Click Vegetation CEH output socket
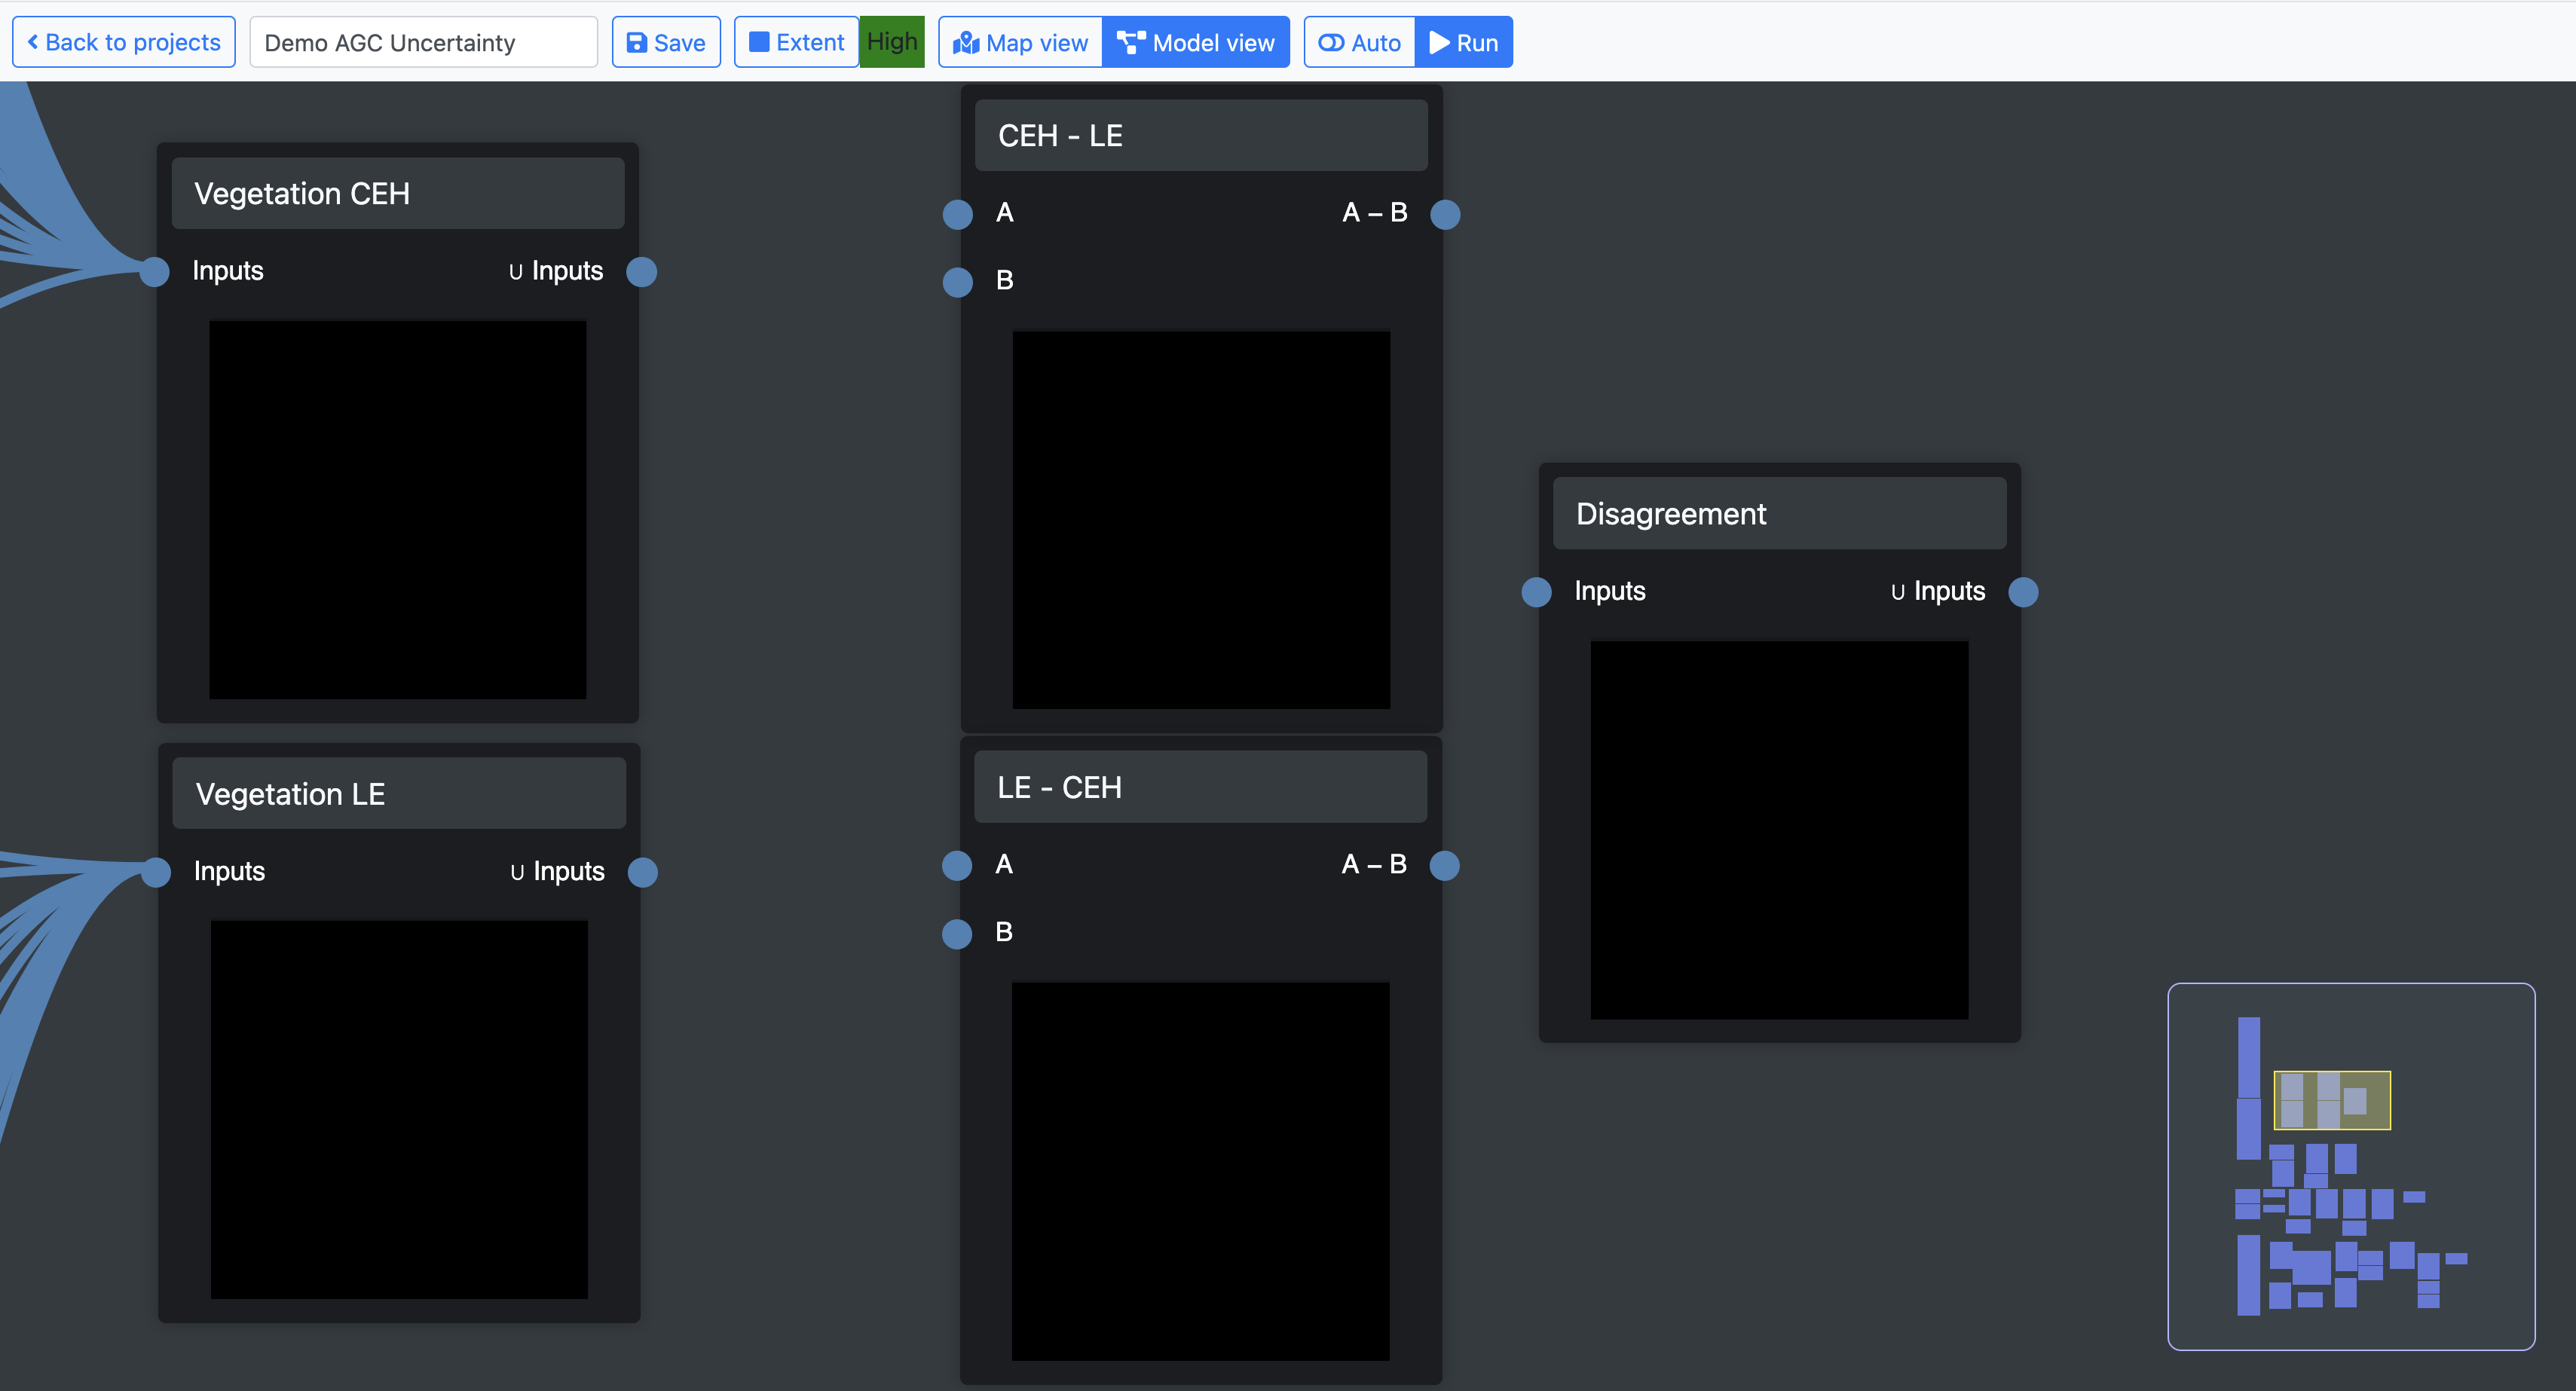 (641, 272)
